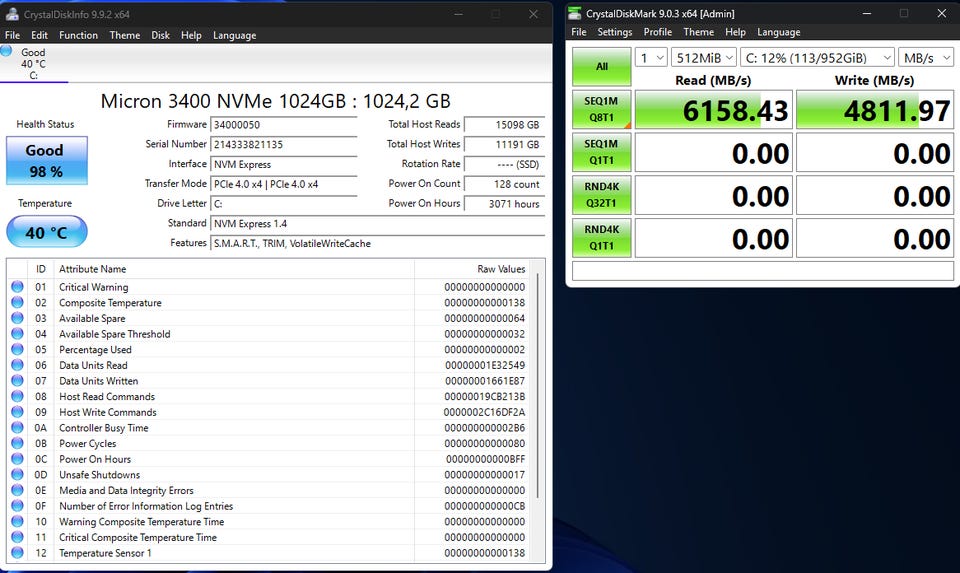Click the Serial Number field

pyautogui.click(x=283, y=144)
